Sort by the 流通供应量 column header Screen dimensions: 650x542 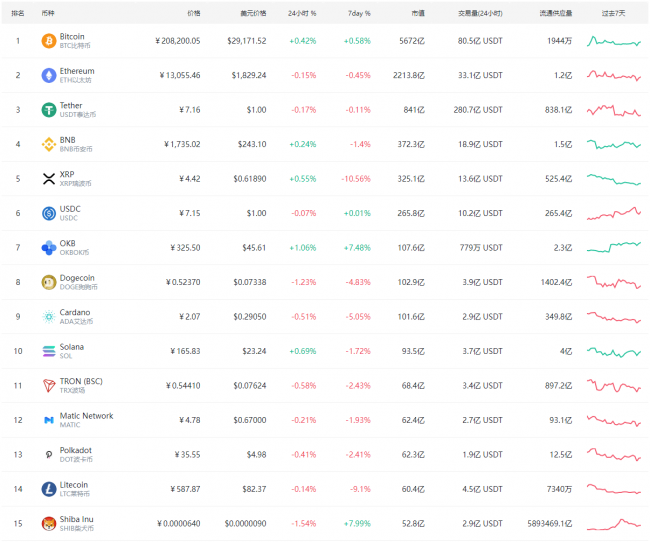[555, 13]
